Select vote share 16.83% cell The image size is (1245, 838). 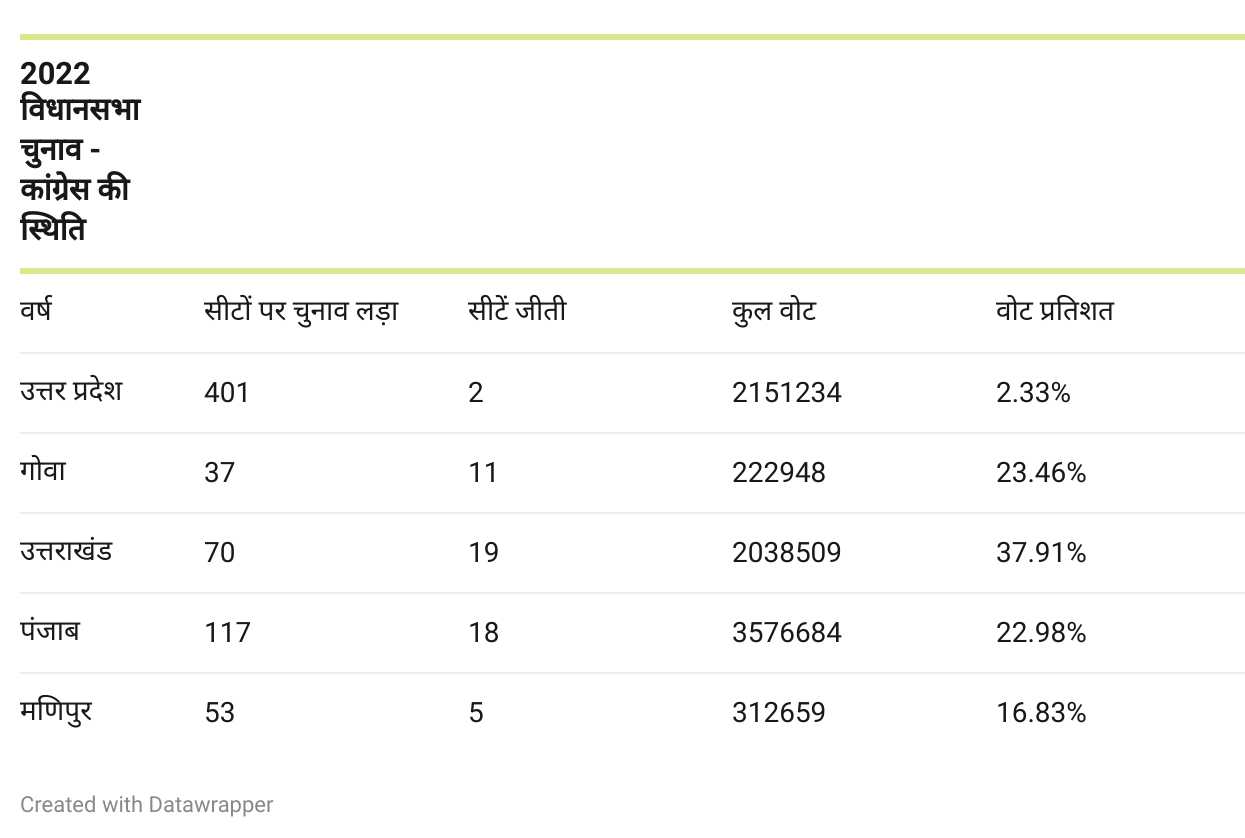(1041, 712)
